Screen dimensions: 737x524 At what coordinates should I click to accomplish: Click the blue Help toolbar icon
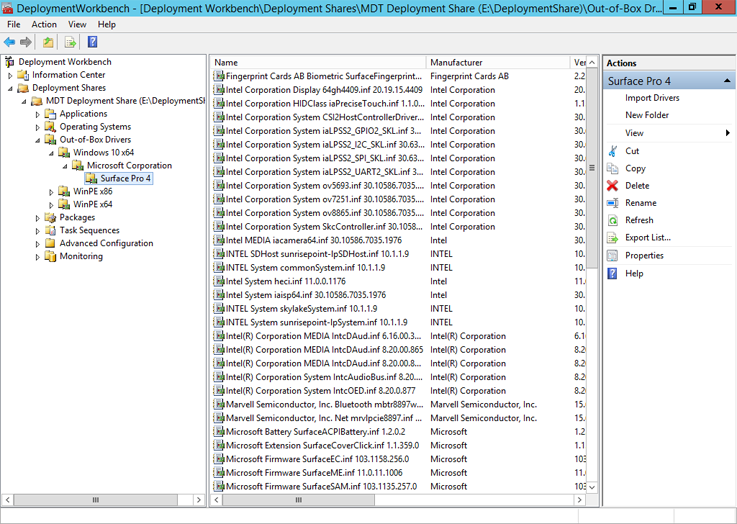(92, 42)
